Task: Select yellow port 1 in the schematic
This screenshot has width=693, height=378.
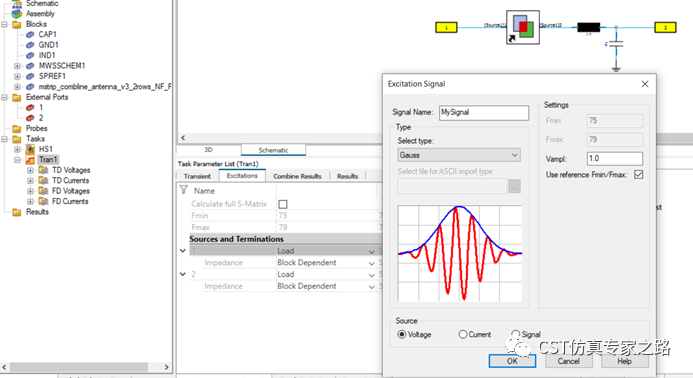Action: [446, 27]
